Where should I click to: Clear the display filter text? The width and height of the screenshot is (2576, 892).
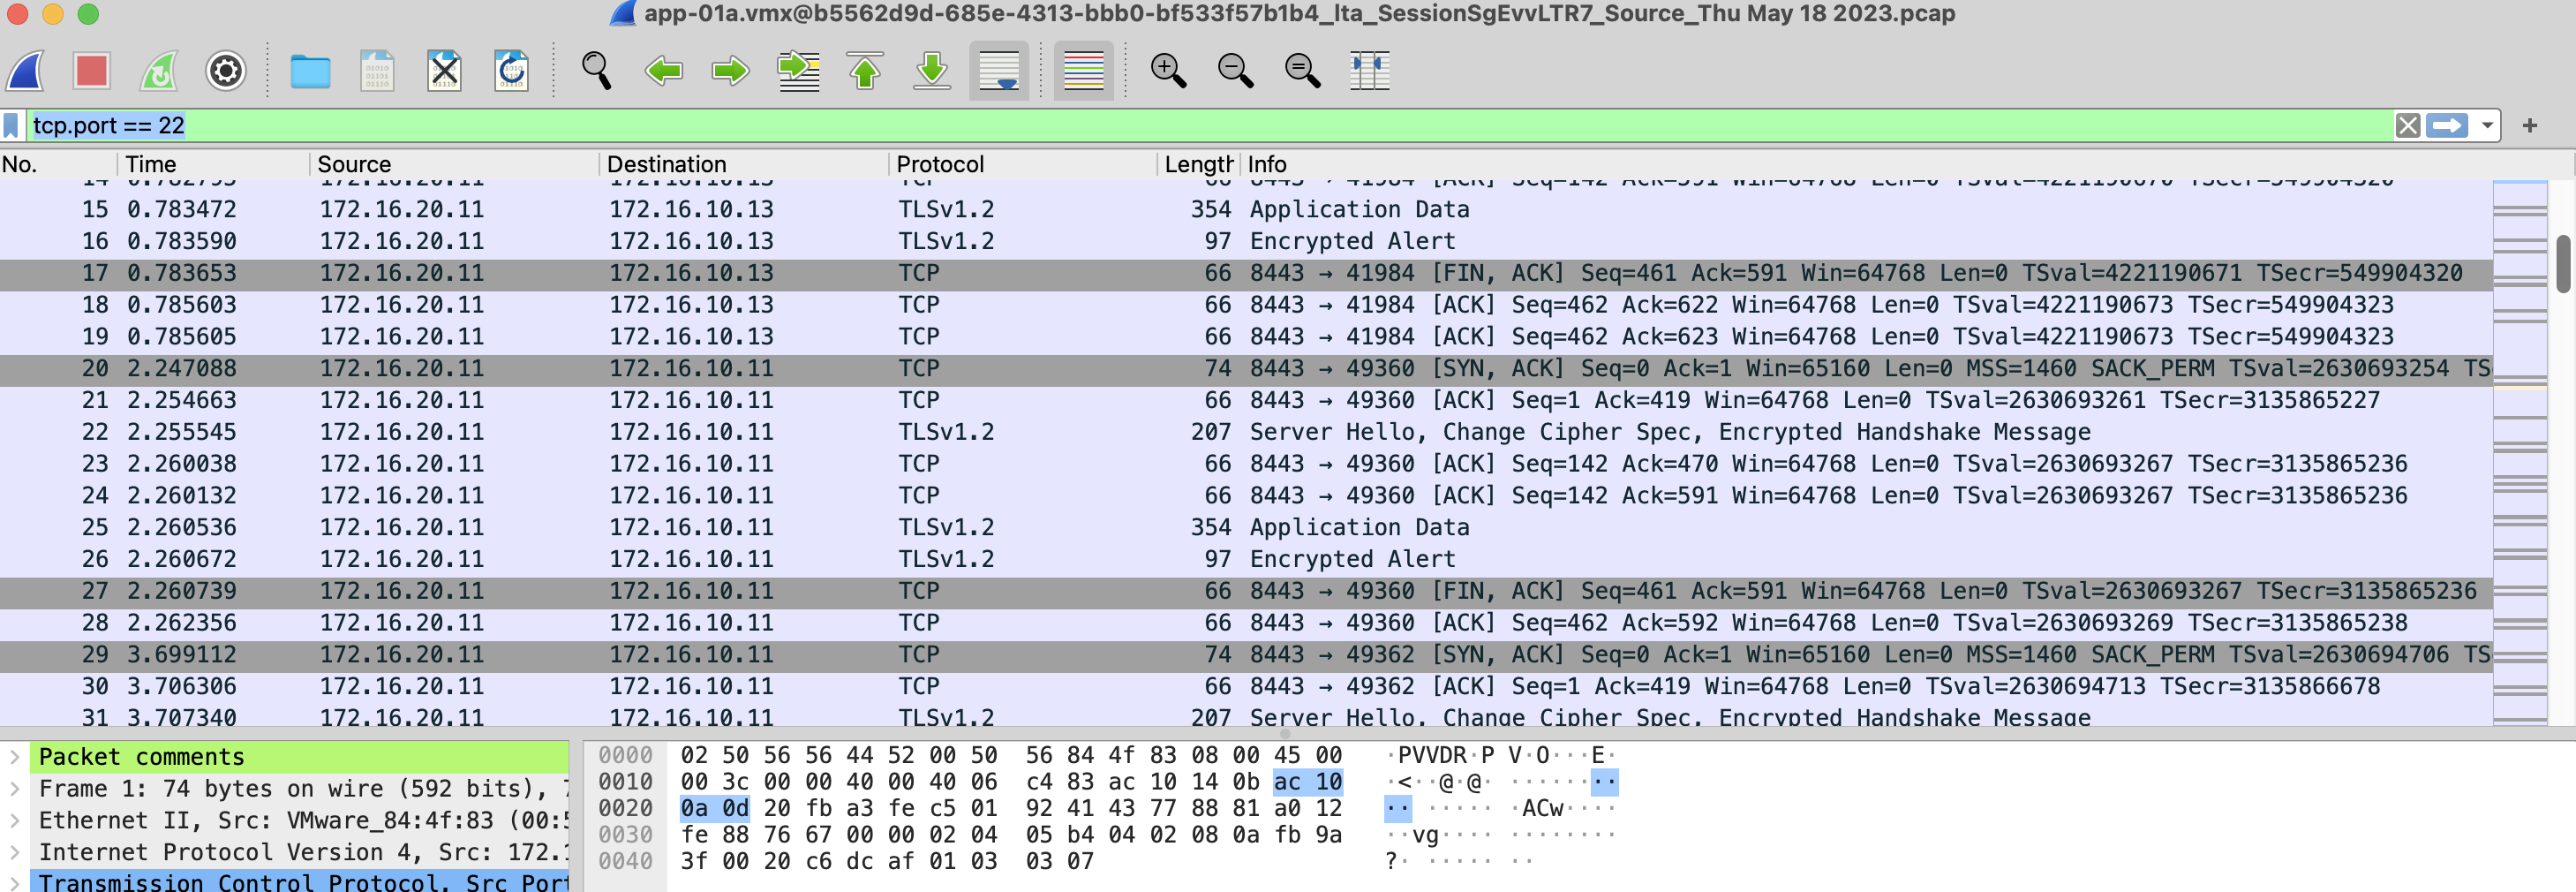(2407, 126)
